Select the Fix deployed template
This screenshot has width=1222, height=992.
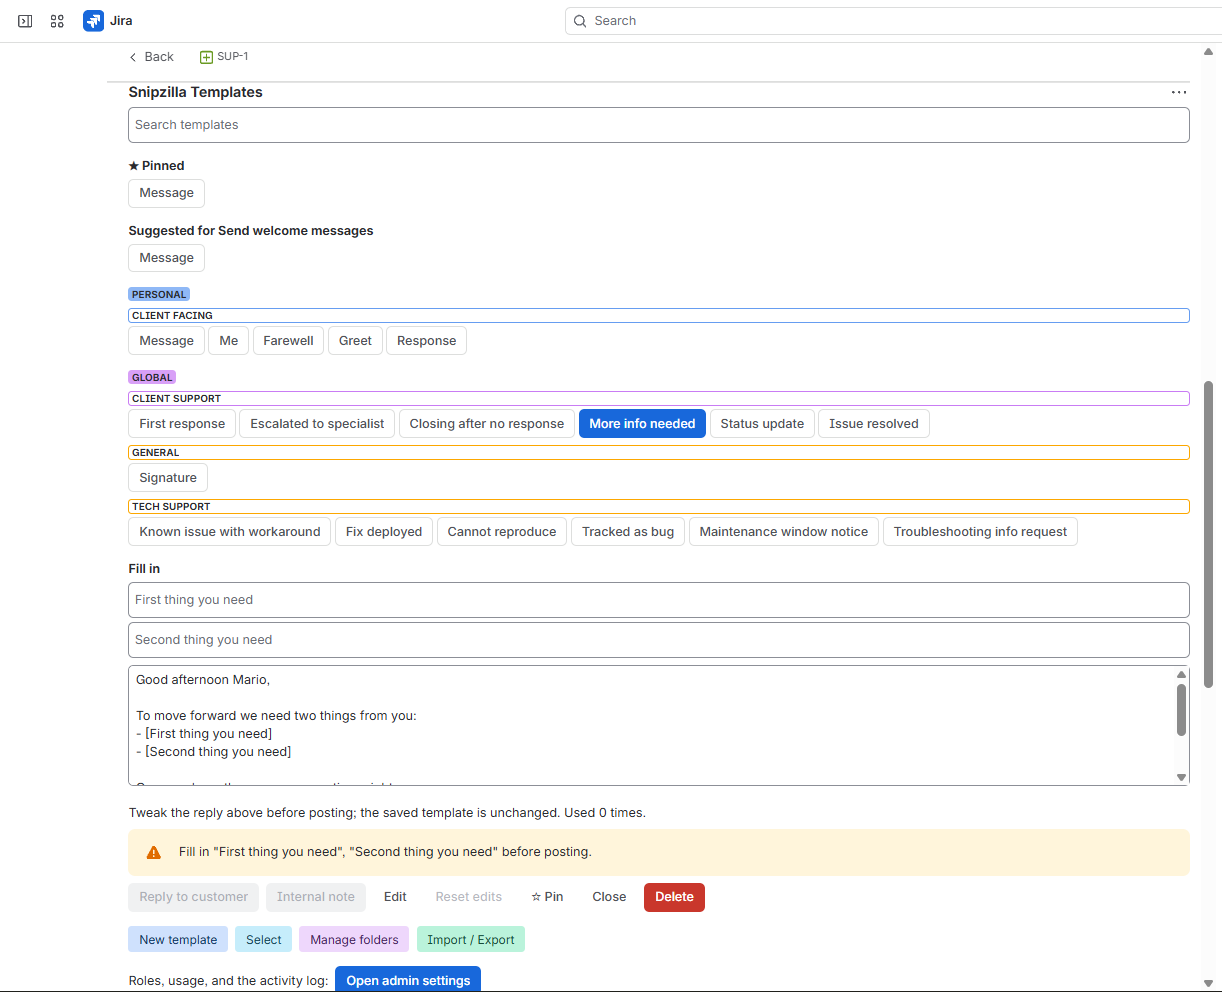tap(384, 532)
